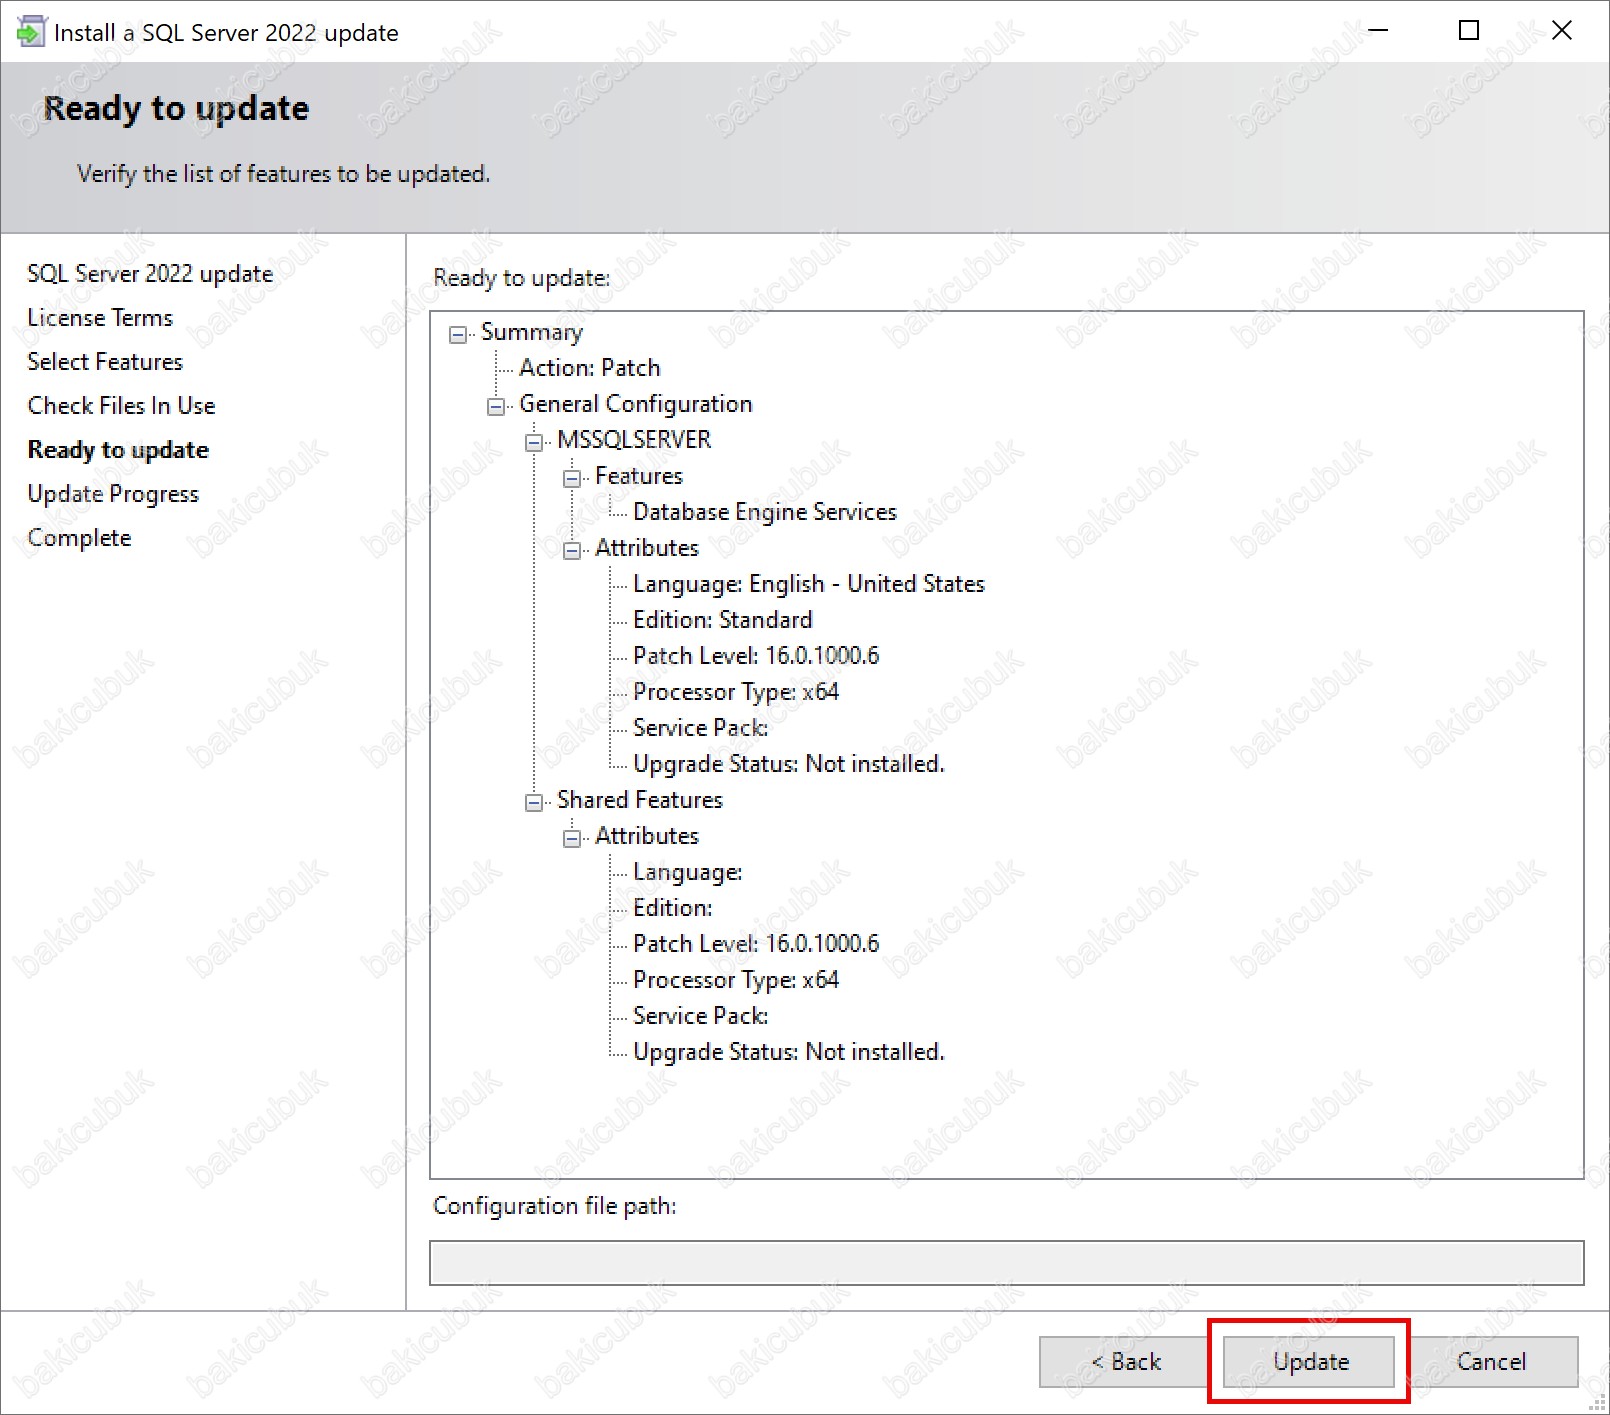This screenshot has width=1610, height=1415.
Task: Select MSSQLSERVER Patch Level 16.0.1000.6 row
Action: coord(756,656)
